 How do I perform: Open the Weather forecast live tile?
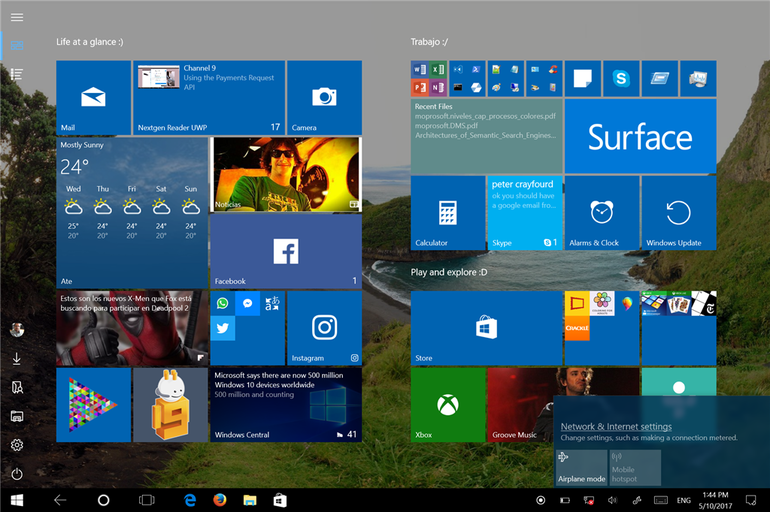pyautogui.click(x=131, y=213)
